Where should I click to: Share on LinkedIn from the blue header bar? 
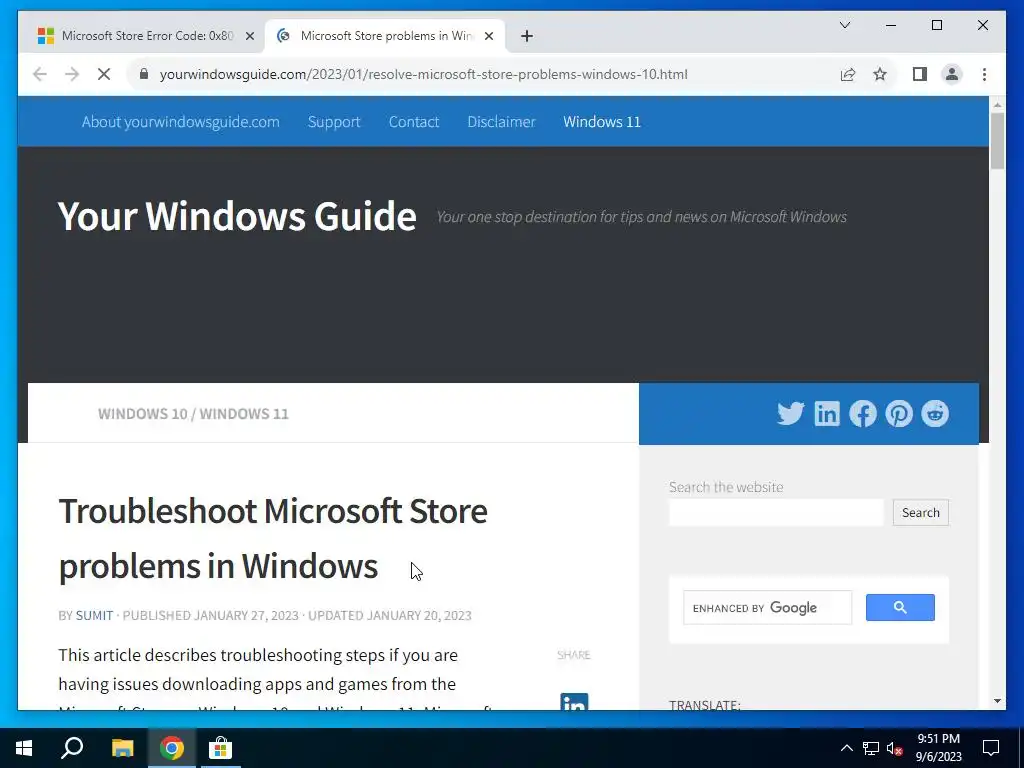click(x=827, y=413)
